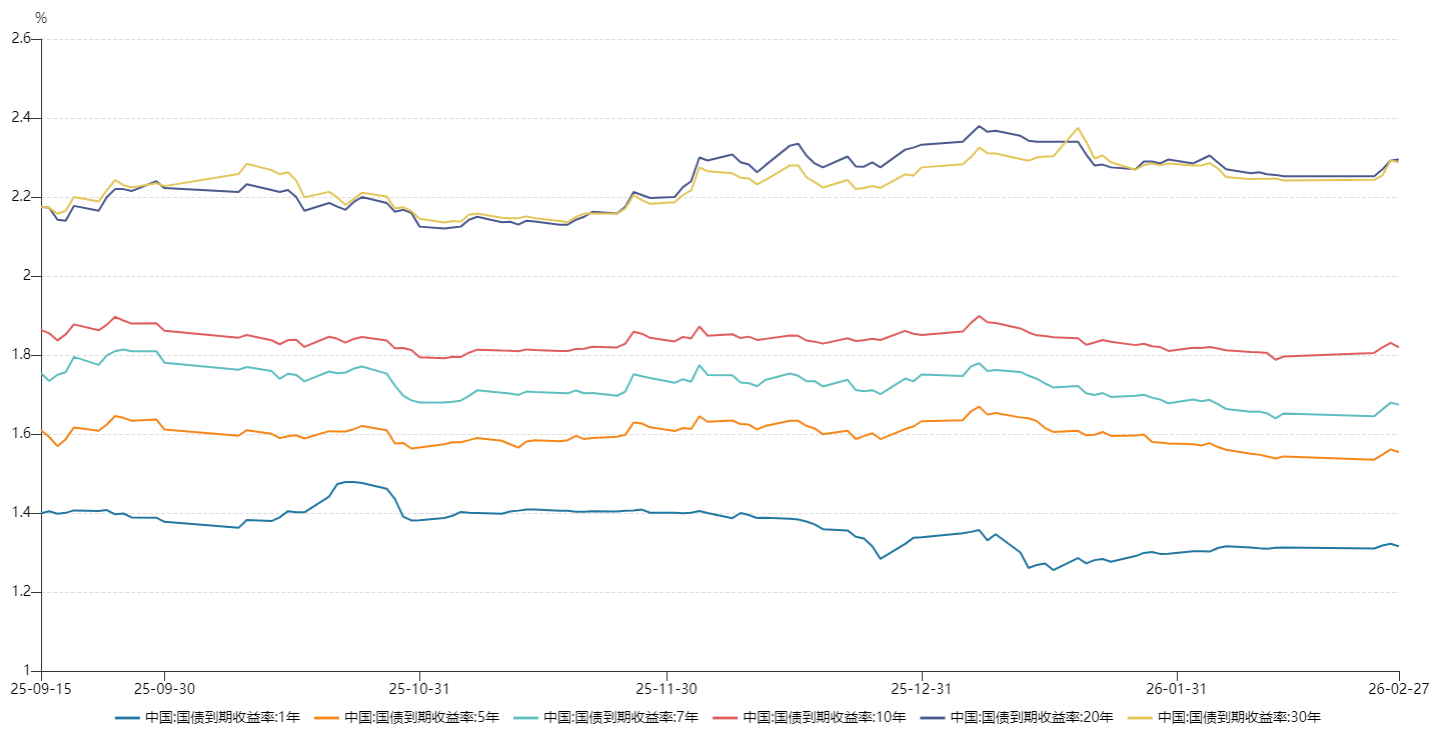Click the 25-12-31 x-axis date label
The height and width of the screenshot is (731, 1441).
(922, 689)
